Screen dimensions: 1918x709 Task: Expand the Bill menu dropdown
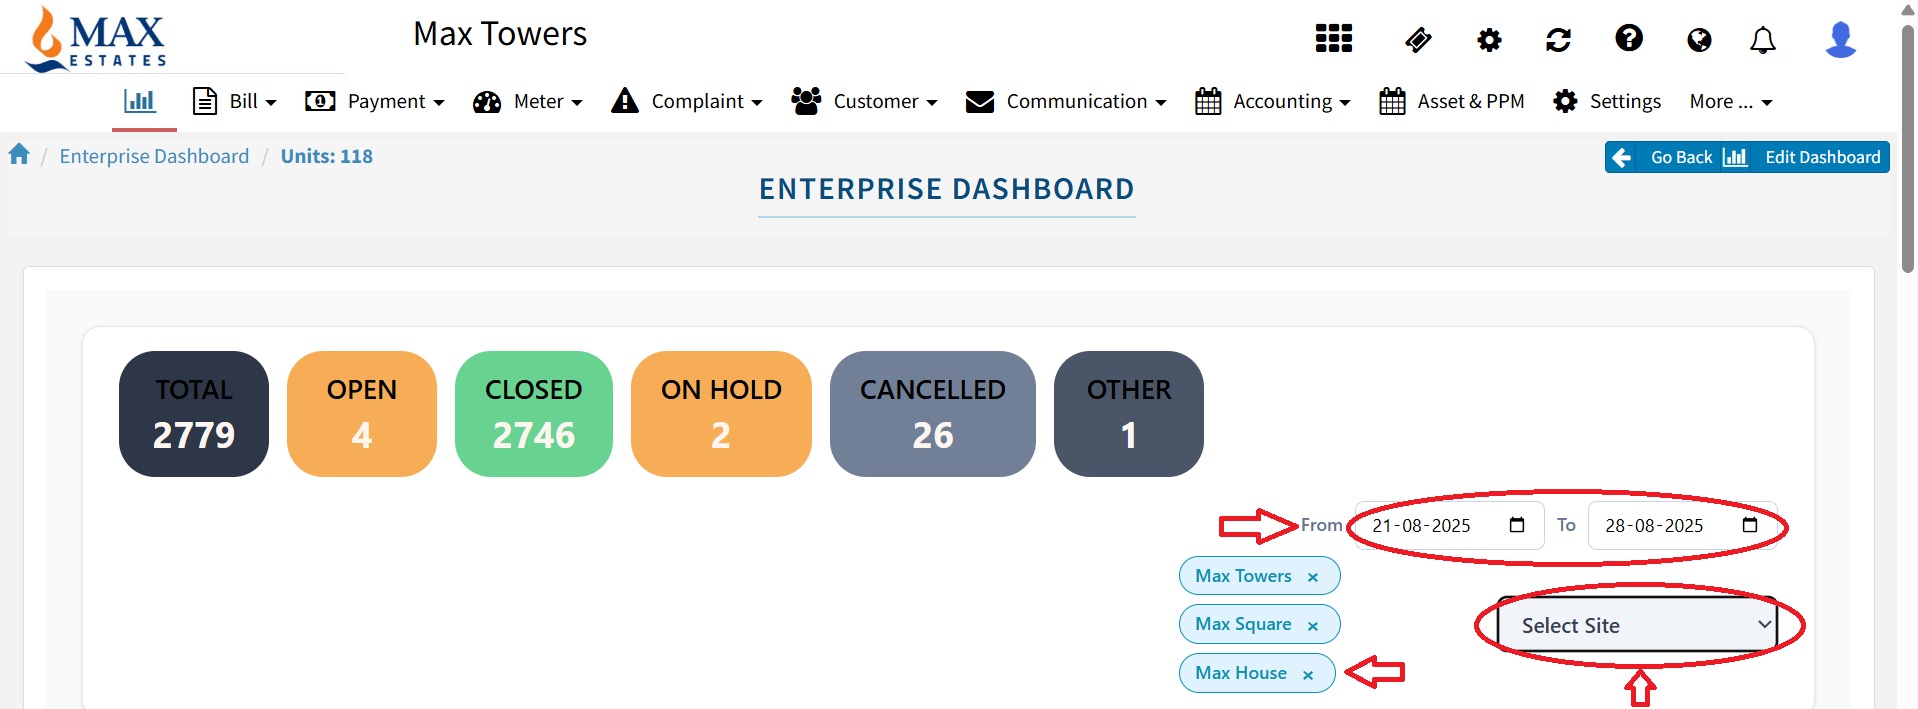pos(235,101)
